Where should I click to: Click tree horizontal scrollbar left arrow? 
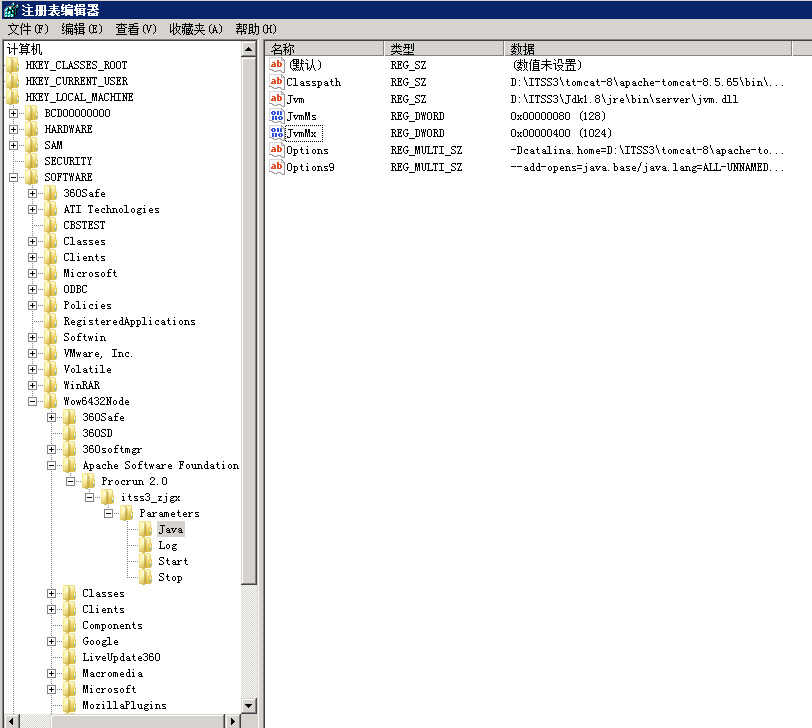click(12, 721)
